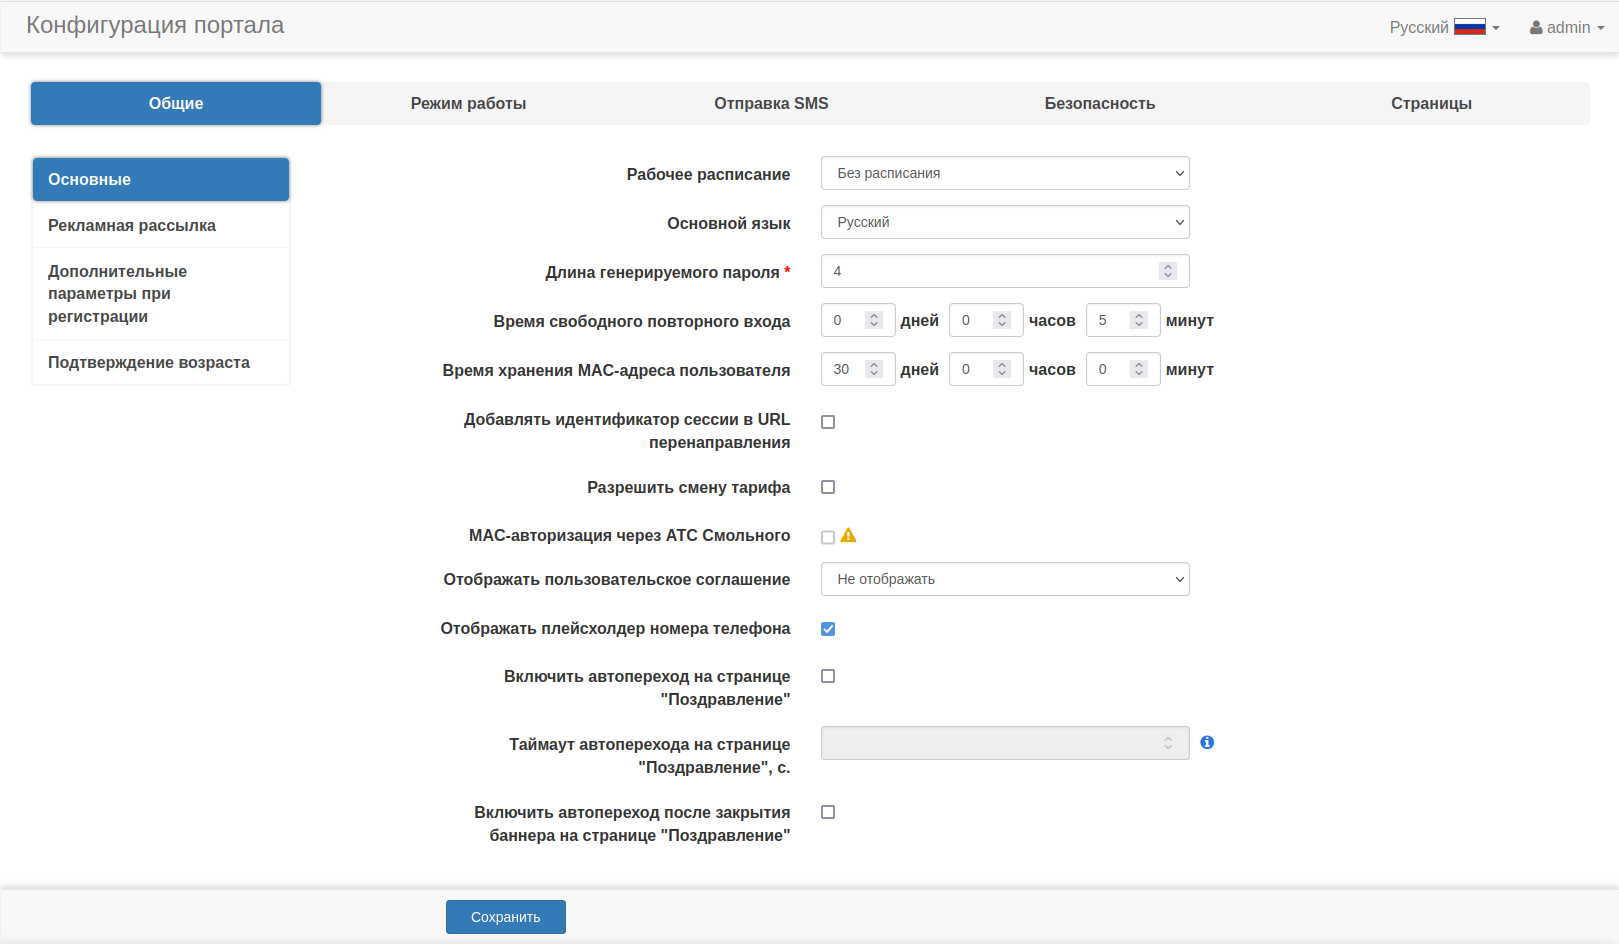
Task: Open the Безопасность tab
Action: 1099,103
